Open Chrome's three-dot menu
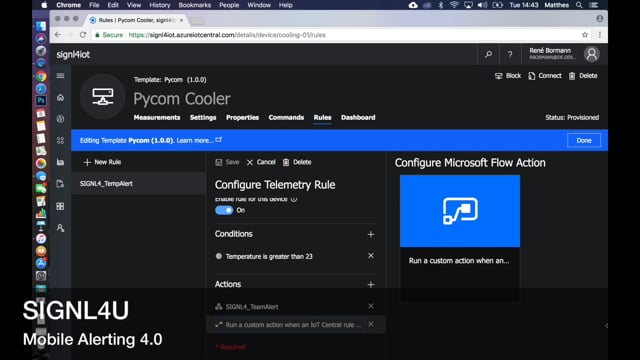 tap(600, 35)
